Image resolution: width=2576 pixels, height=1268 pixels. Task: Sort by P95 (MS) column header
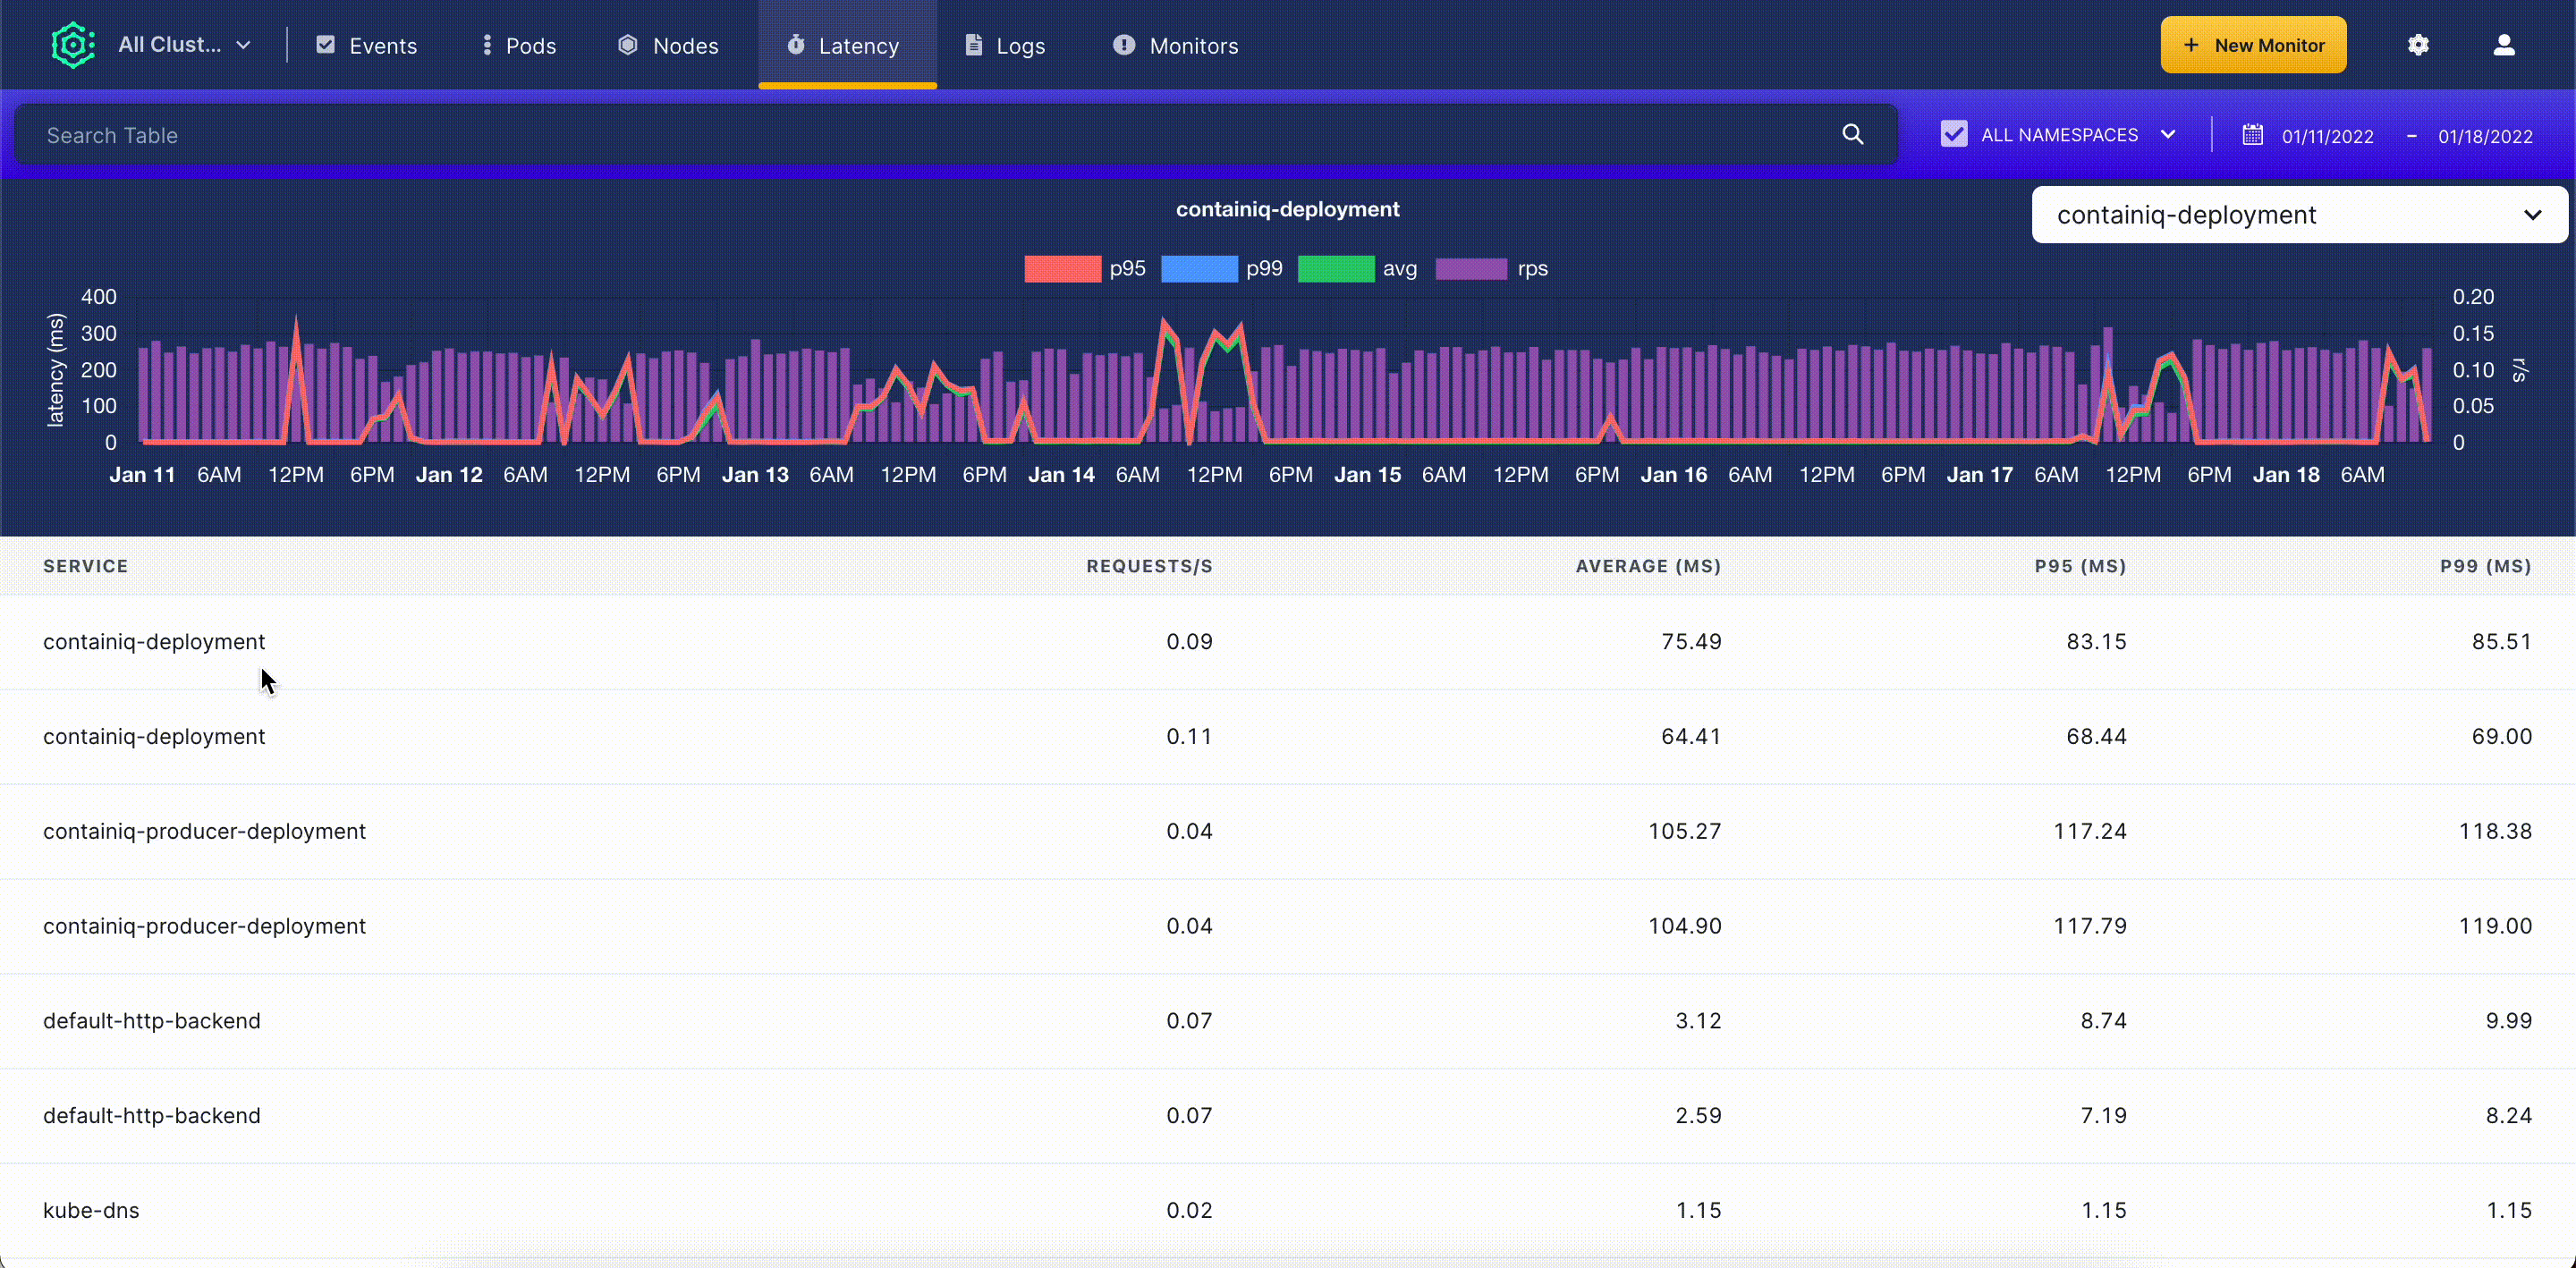click(2080, 566)
